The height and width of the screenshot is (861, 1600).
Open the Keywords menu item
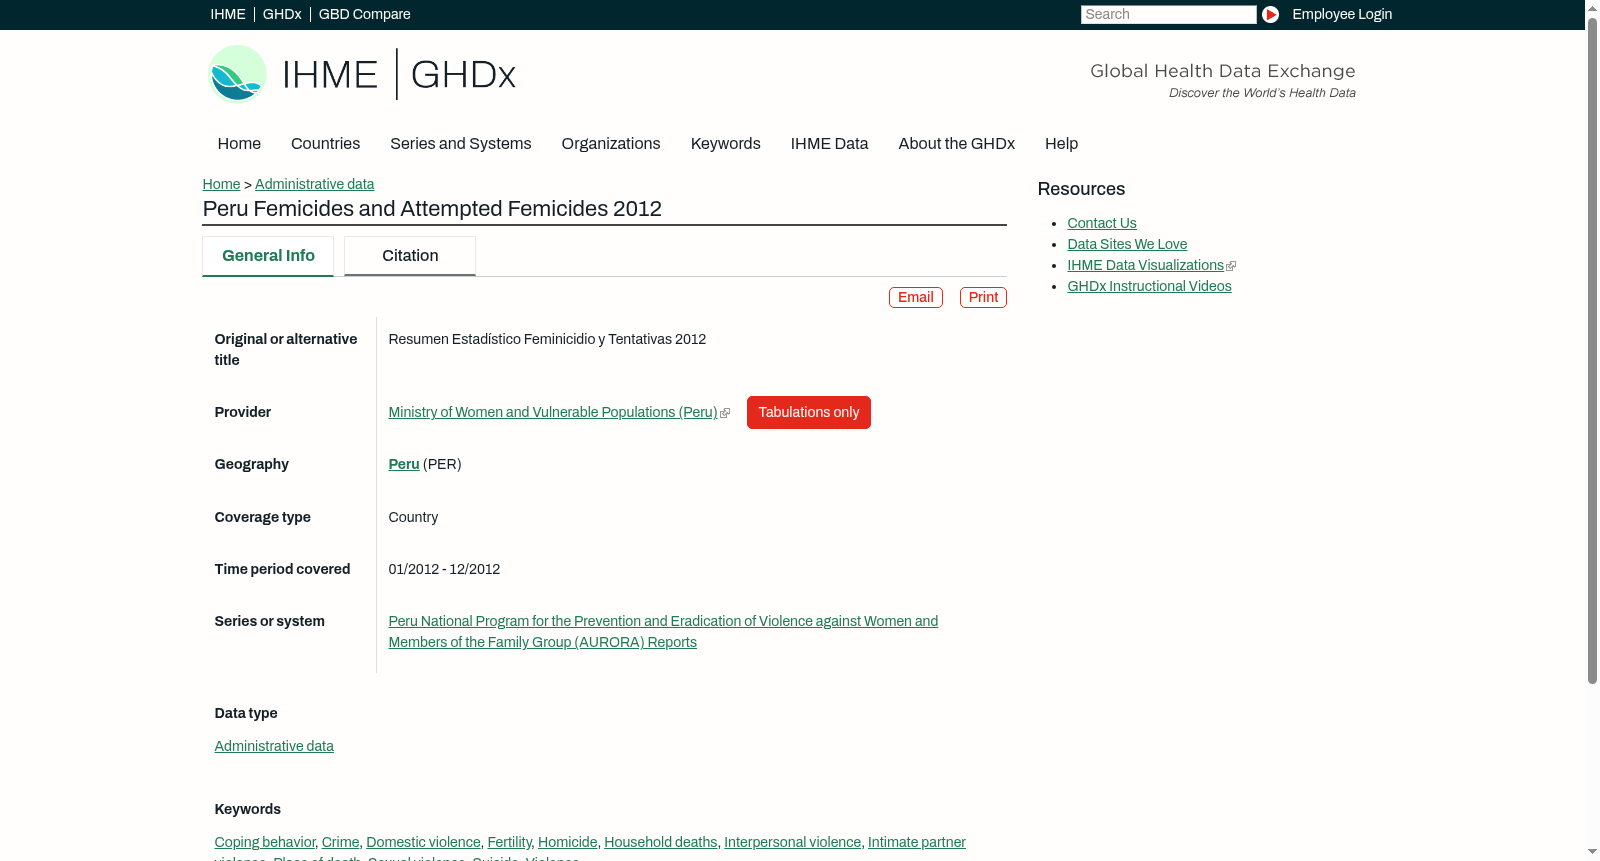click(725, 144)
